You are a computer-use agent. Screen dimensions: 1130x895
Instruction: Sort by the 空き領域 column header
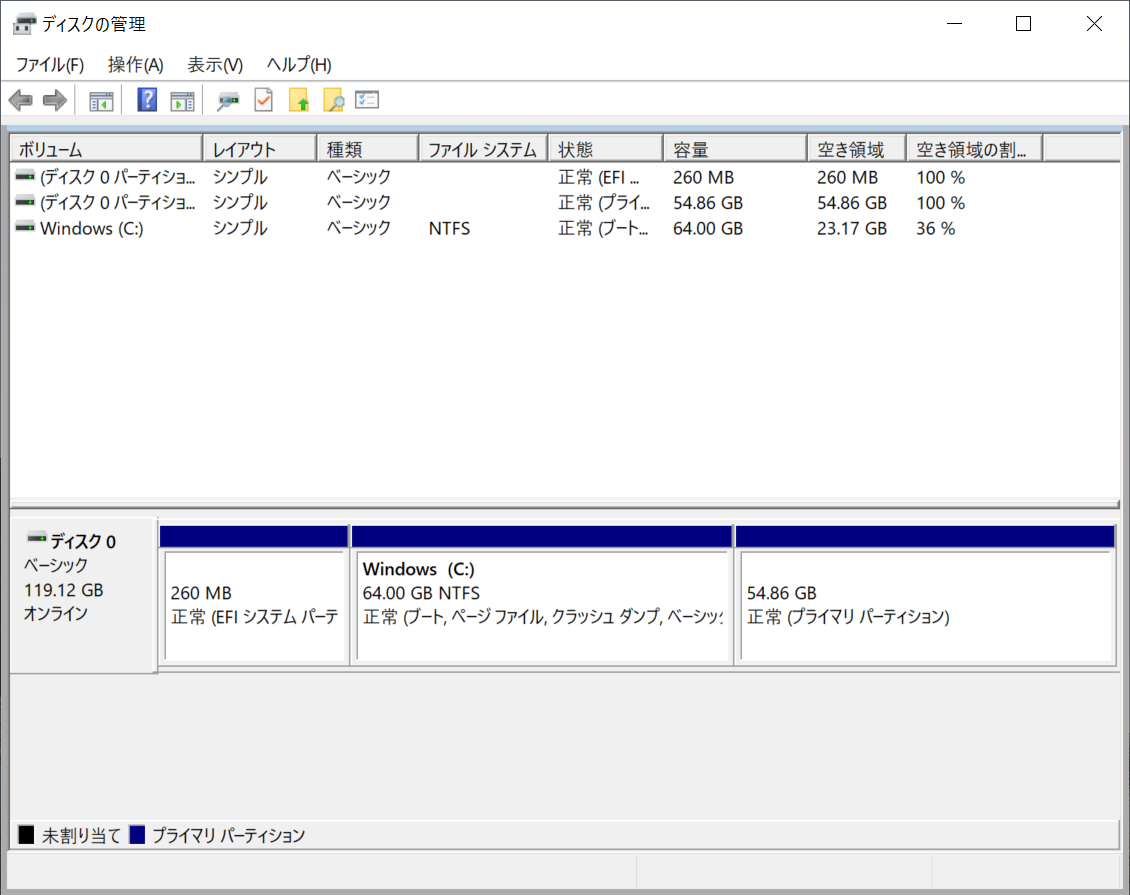point(857,149)
